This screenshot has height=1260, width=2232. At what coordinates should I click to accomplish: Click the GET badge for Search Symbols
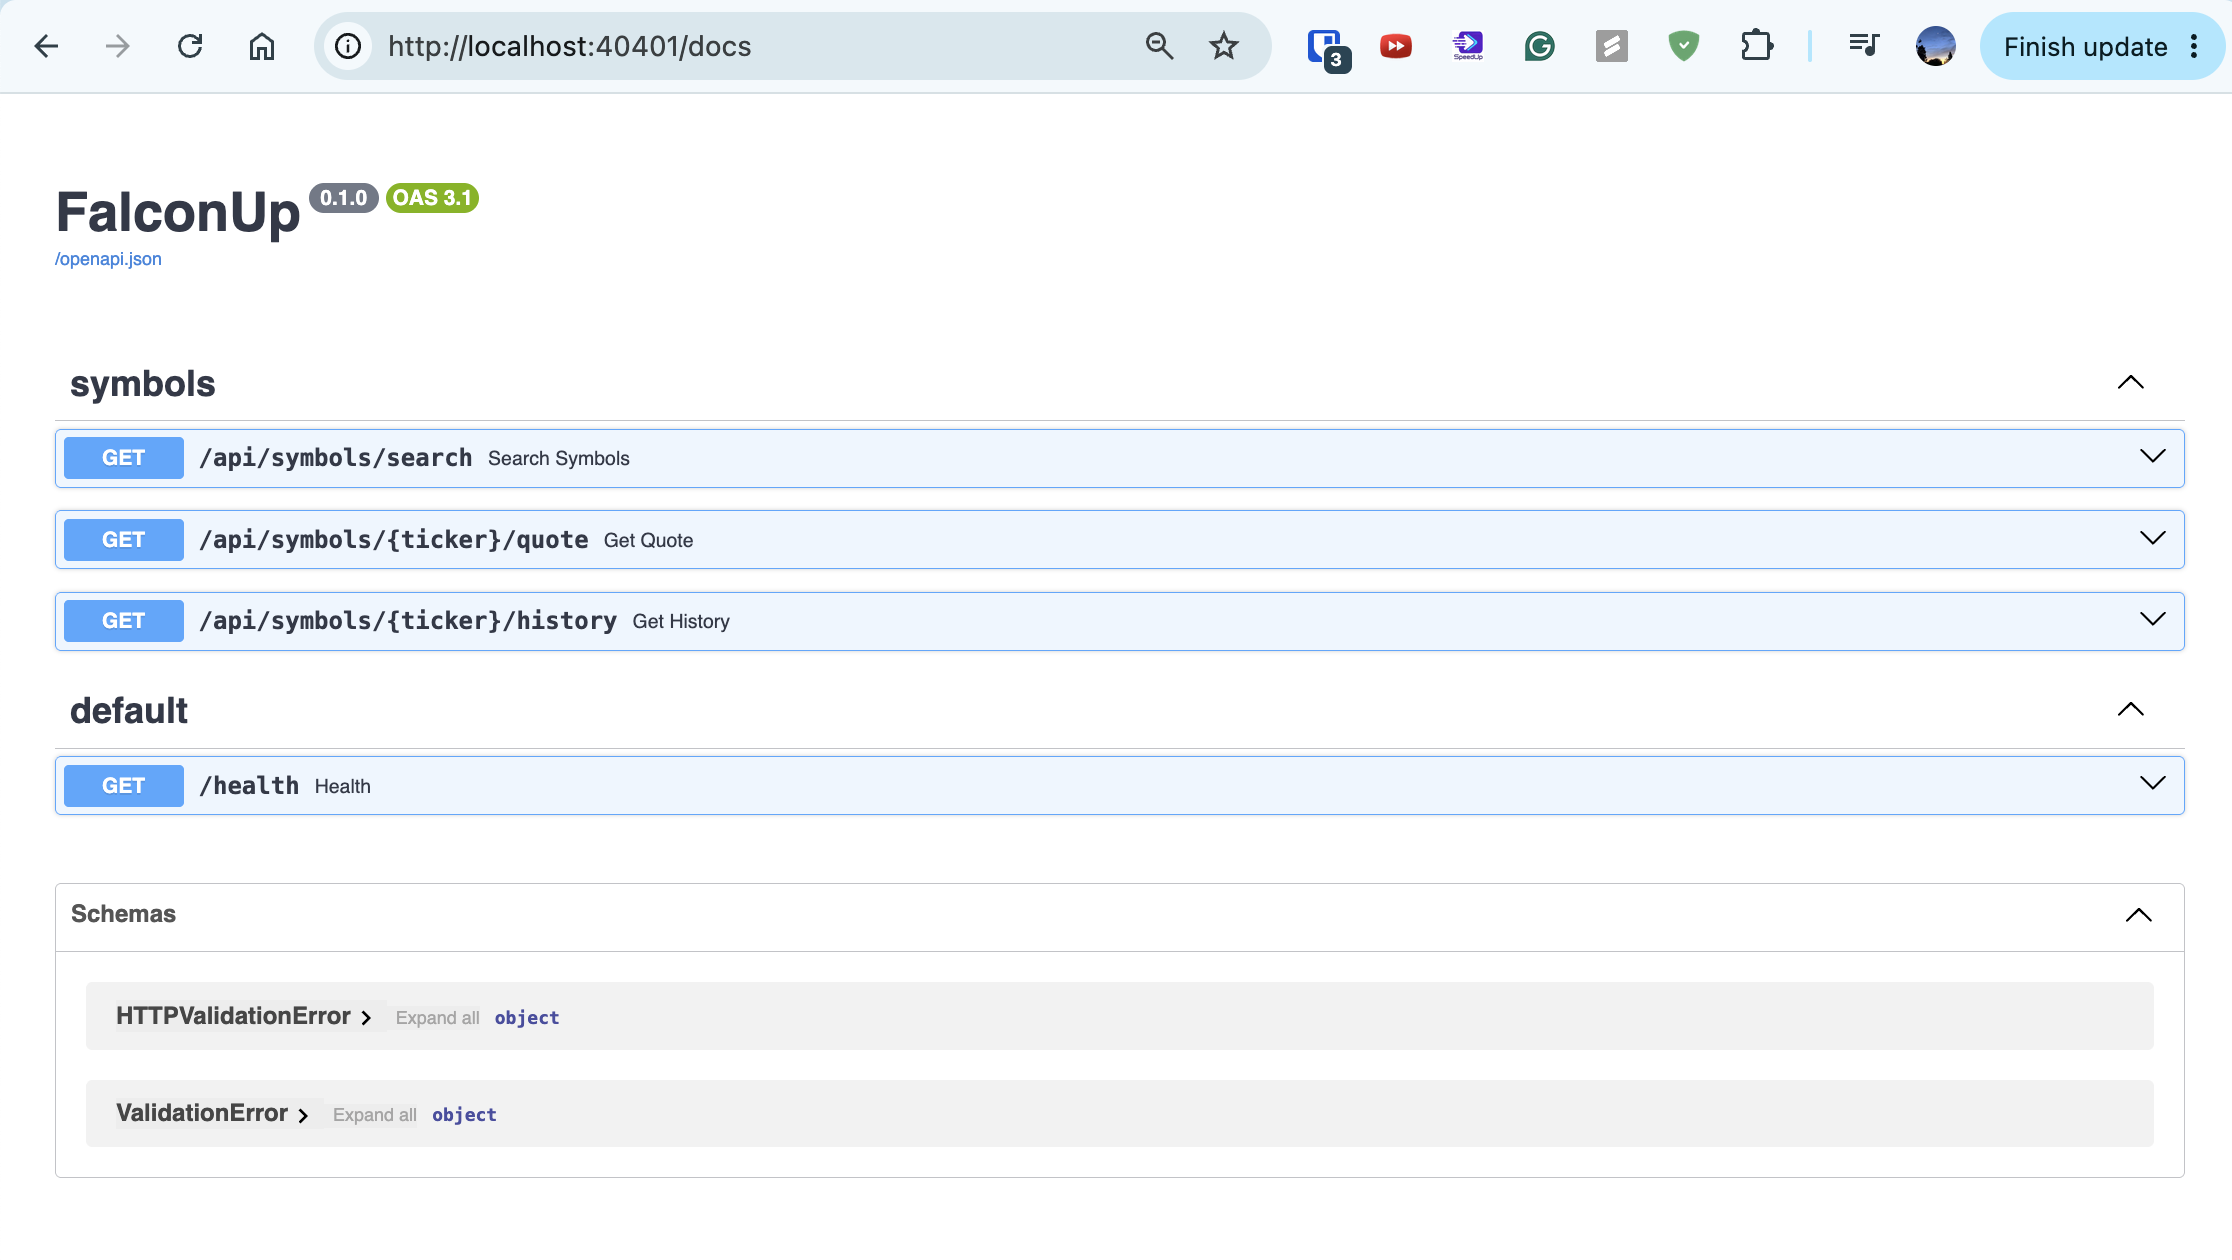pos(124,458)
